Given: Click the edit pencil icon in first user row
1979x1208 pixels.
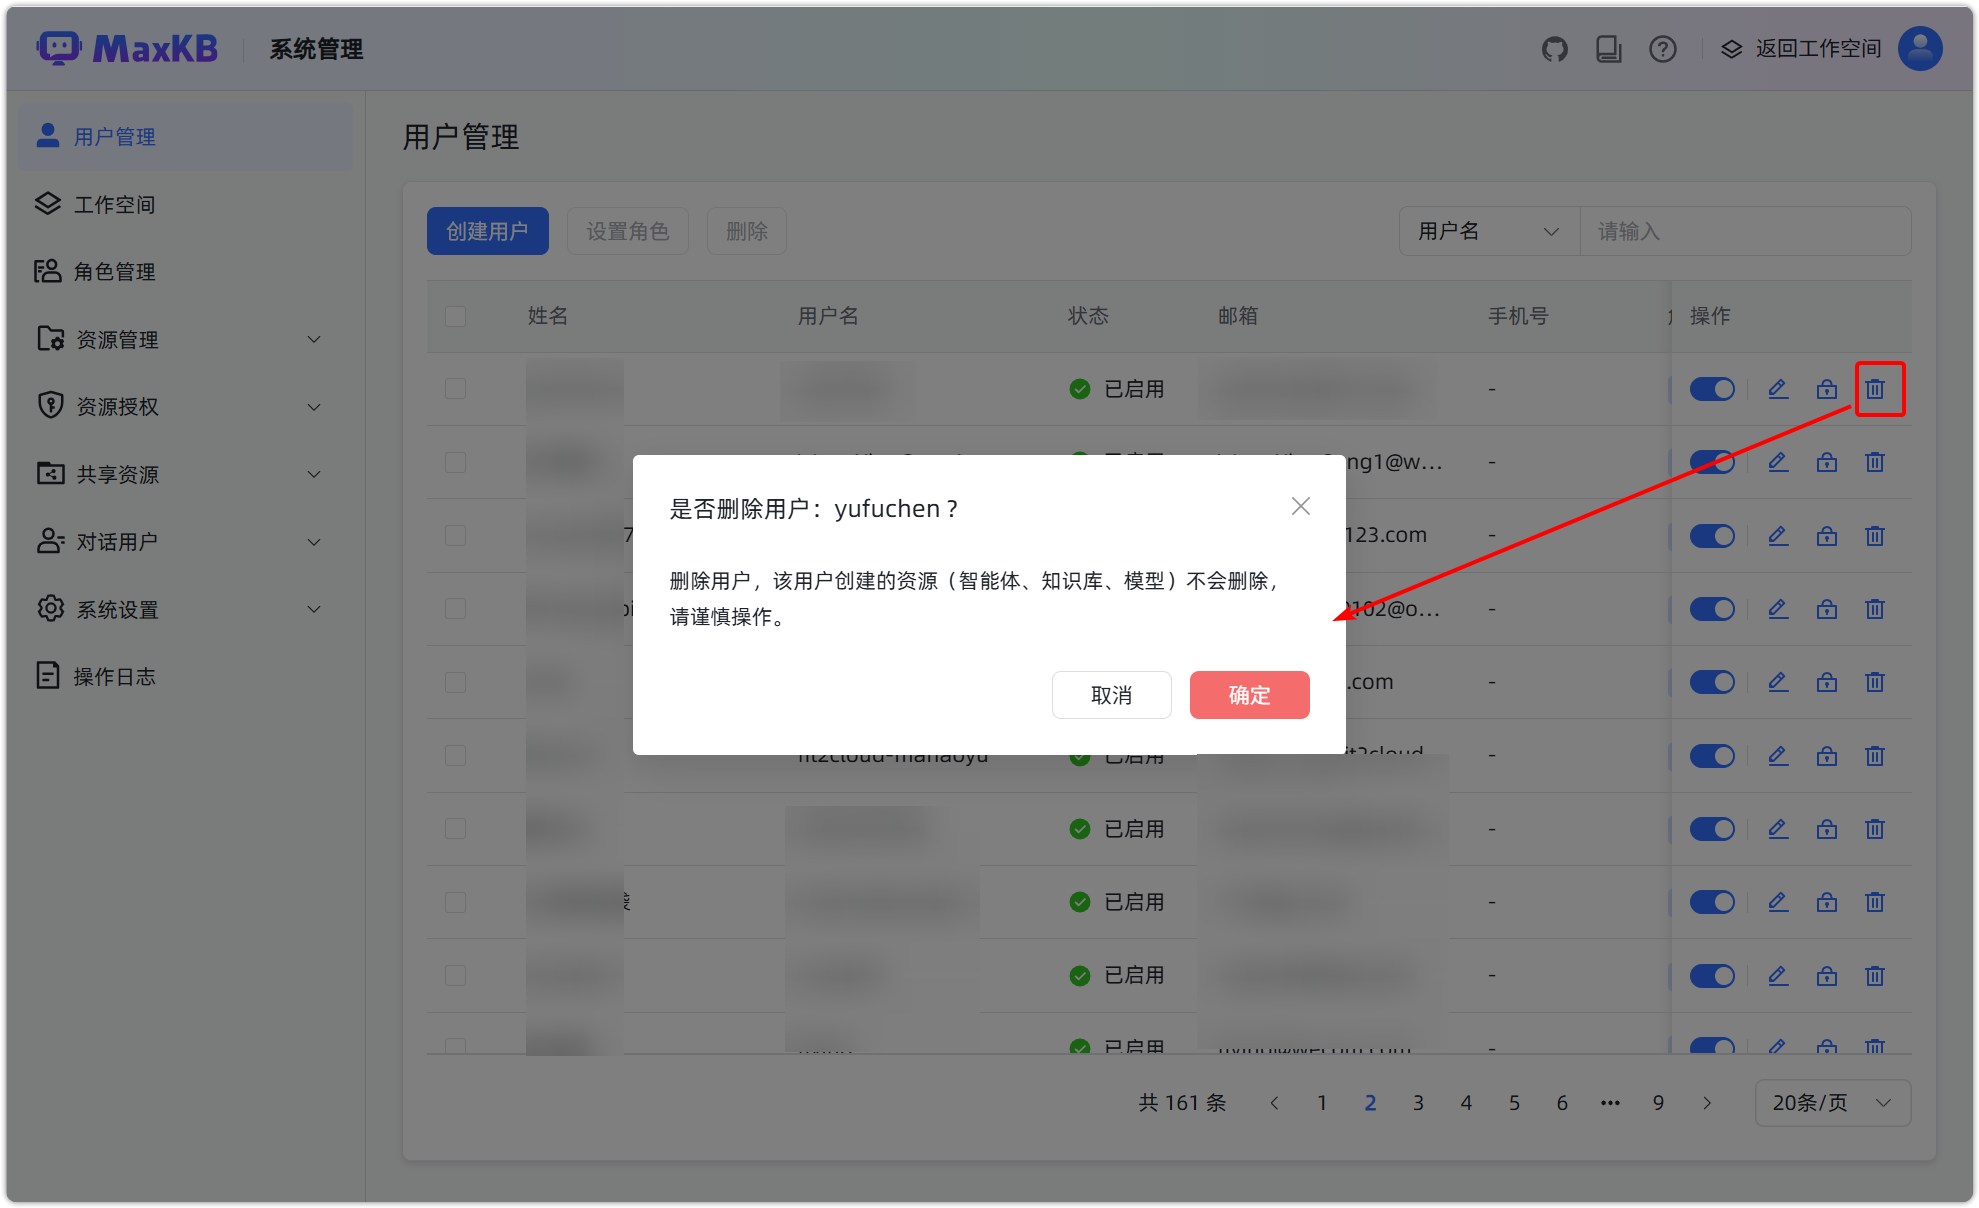Looking at the screenshot, I should (1778, 389).
